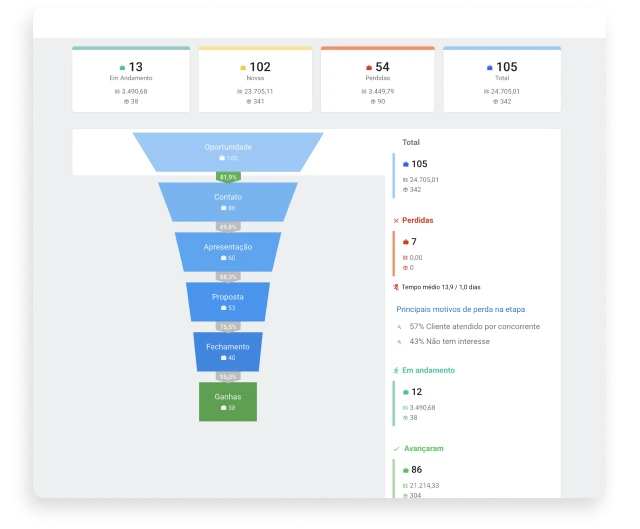Click the red briefcase icon beside 54
The width and height of the screenshot is (640, 529).
367,68
